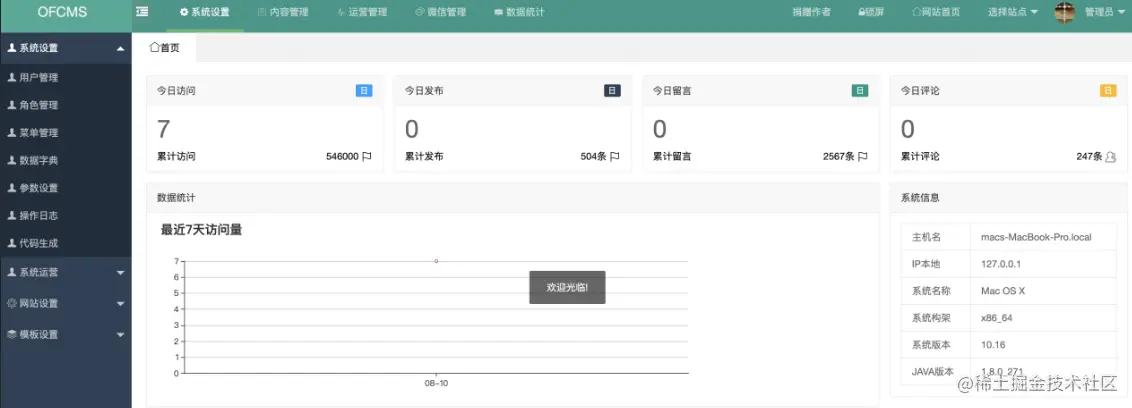Click the 模板设置 layers icon
The width and height of the screenshot is (1132, 408).
click(12, 334)
